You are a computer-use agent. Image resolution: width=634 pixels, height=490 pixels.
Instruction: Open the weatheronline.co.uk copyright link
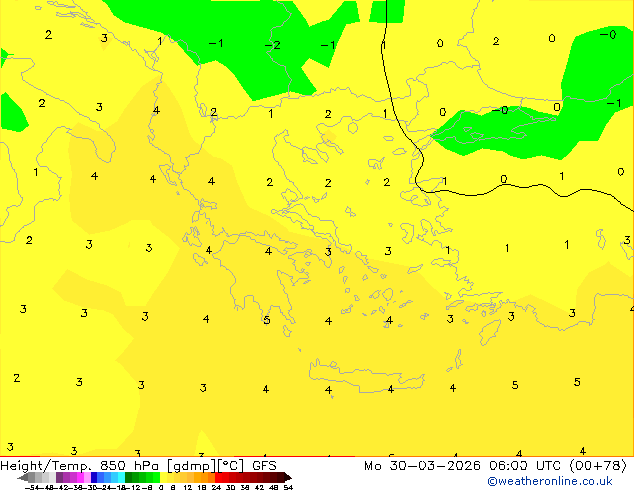[550, 481]
